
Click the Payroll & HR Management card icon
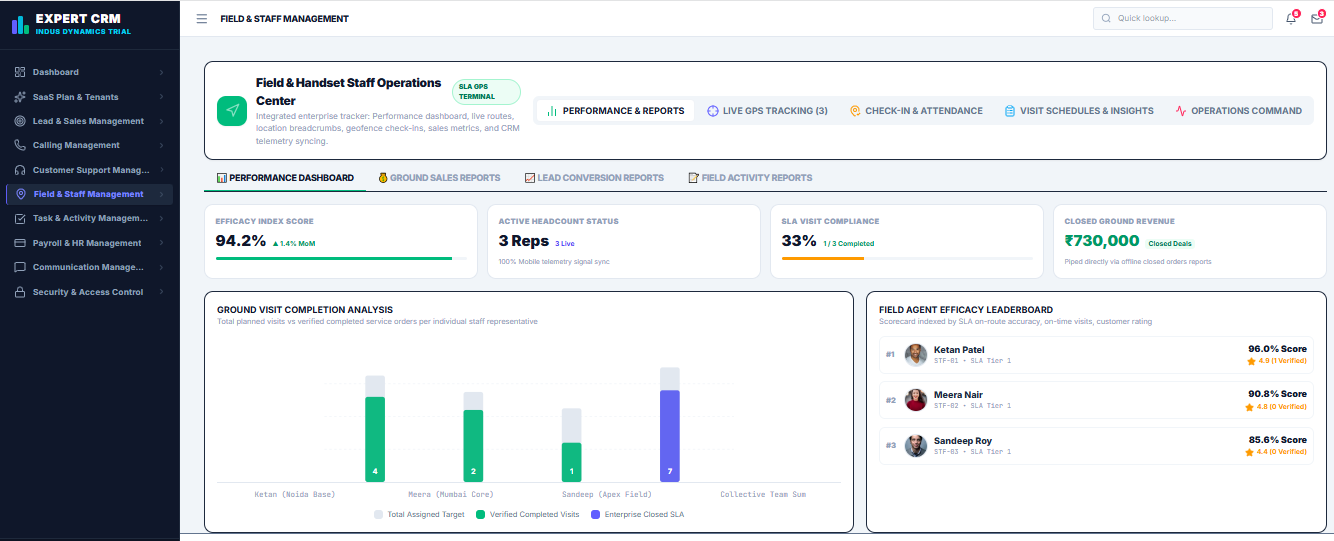21,243
